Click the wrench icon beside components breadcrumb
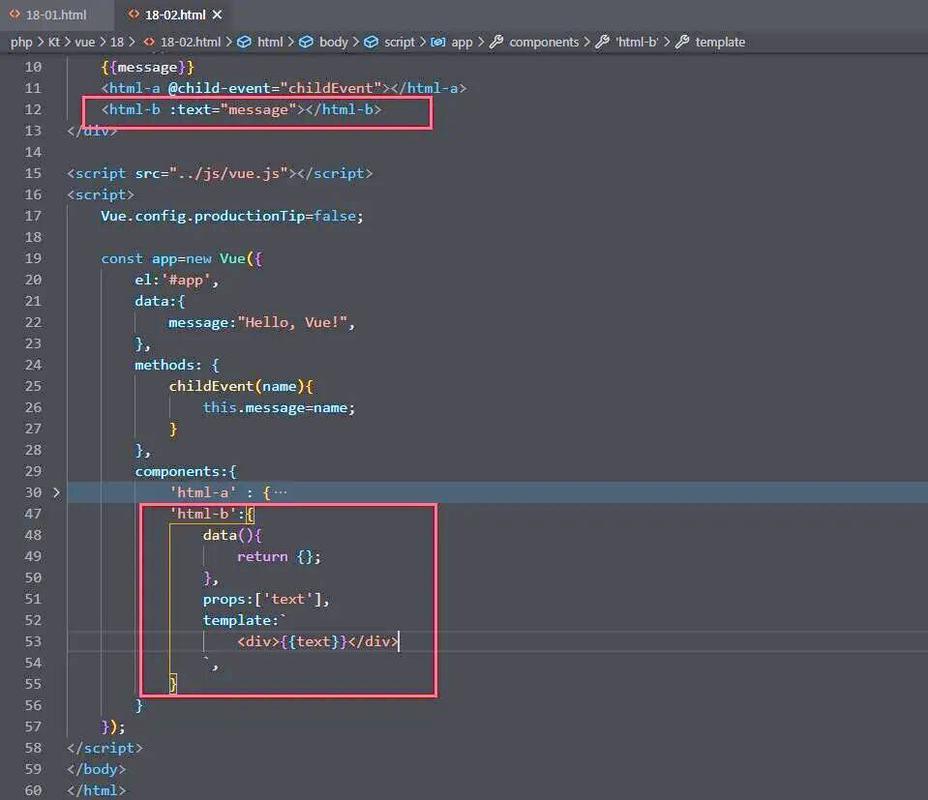Image resolution: width=928 pixels, height=800 pixels. [496, 42]
